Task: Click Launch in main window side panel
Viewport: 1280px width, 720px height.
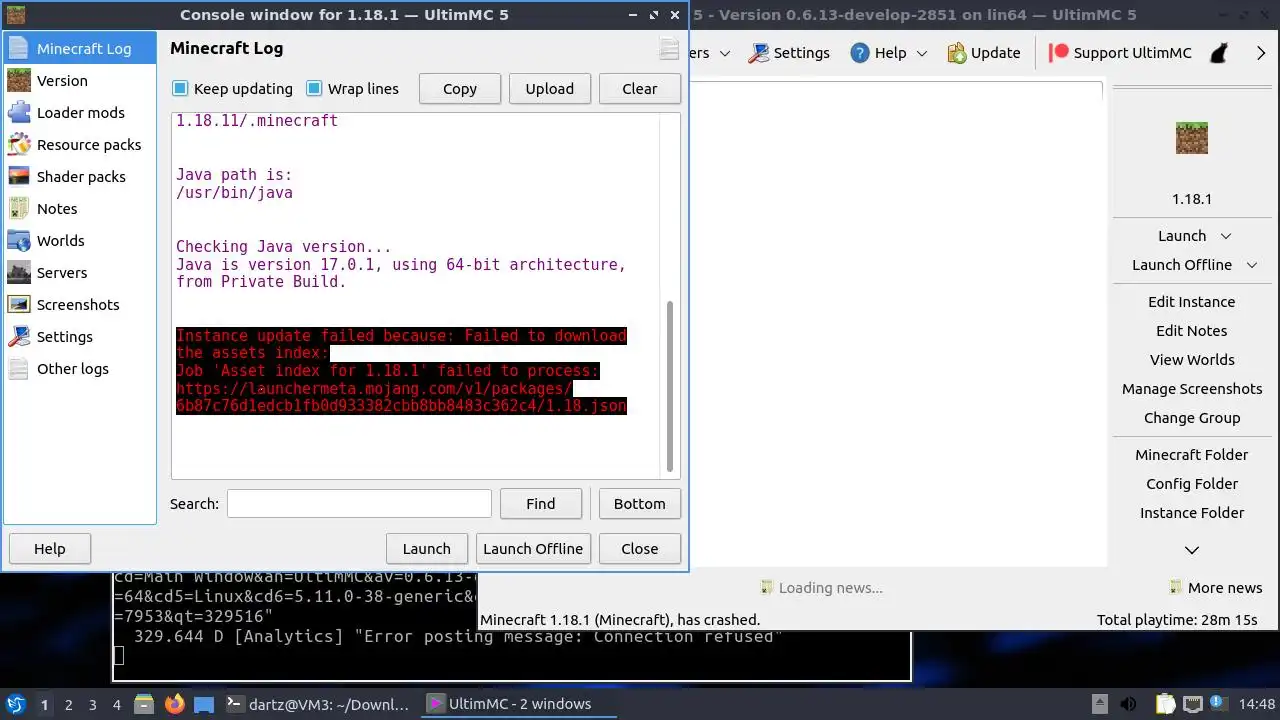Action: point(1182,236)
